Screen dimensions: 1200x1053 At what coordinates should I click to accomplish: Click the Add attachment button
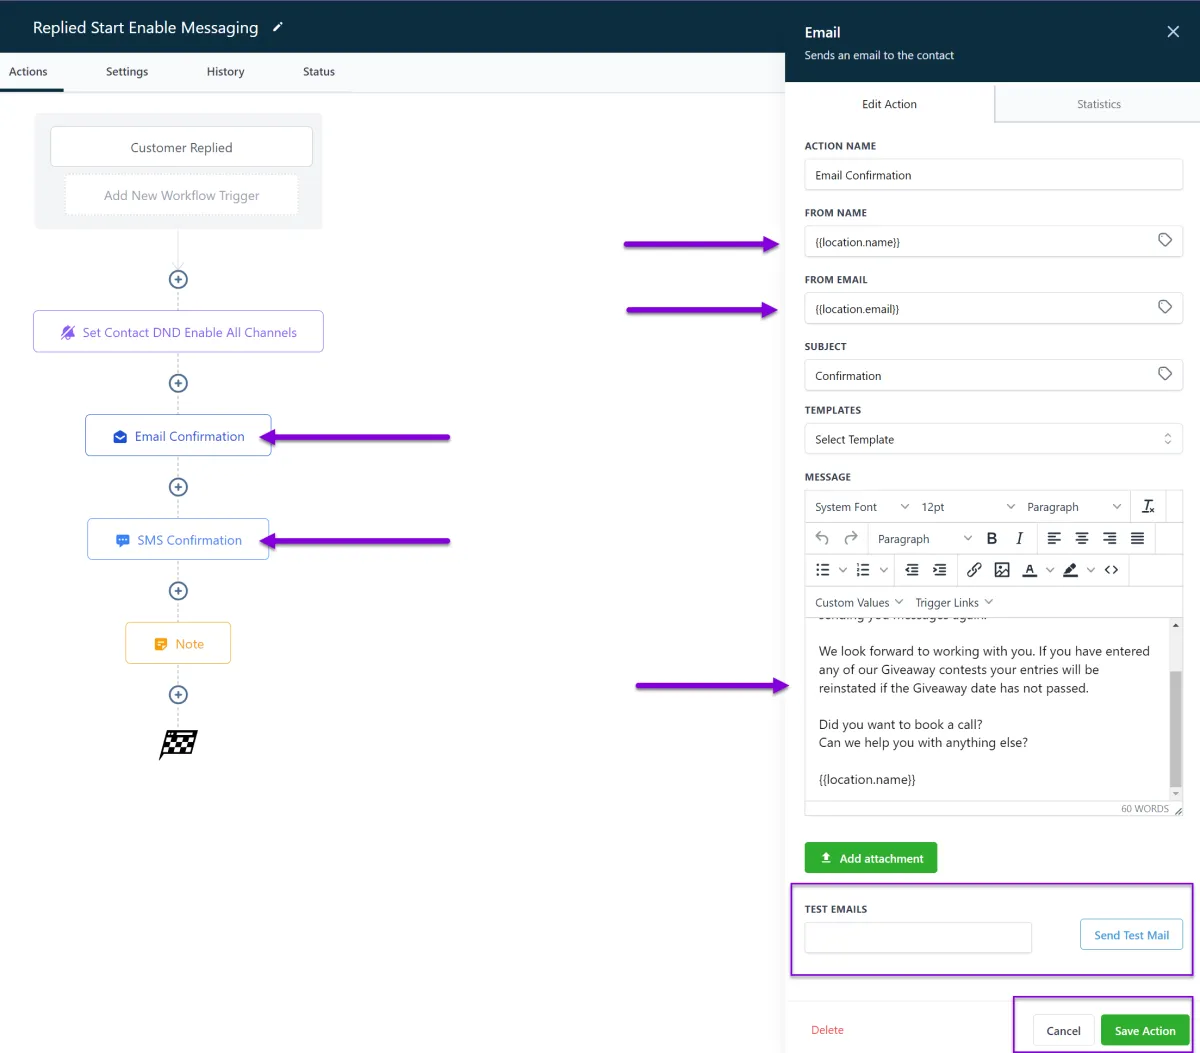871,858
